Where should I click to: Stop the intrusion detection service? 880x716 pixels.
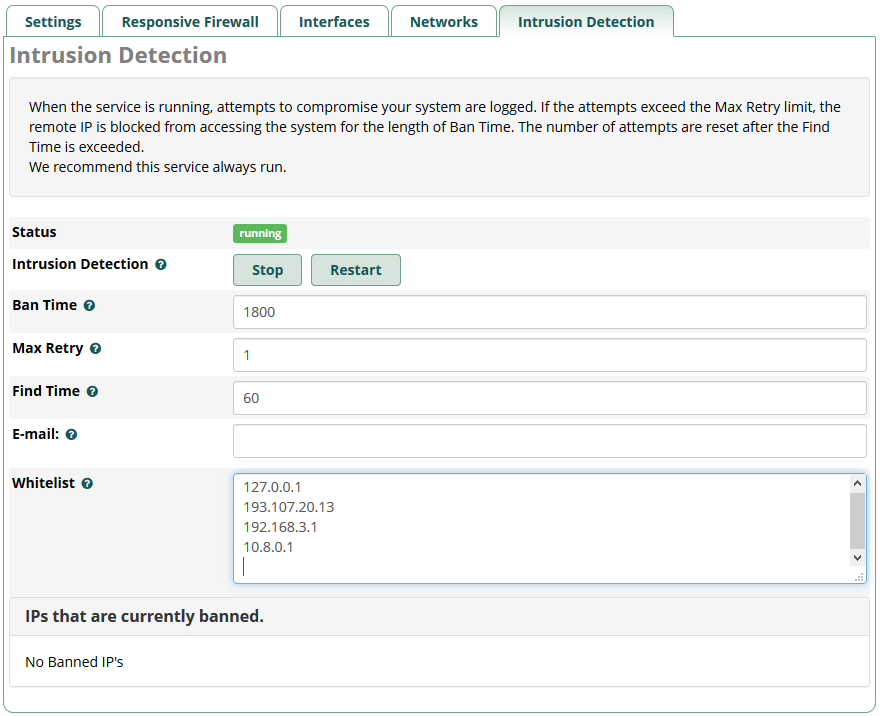click(x=267, y=270)
